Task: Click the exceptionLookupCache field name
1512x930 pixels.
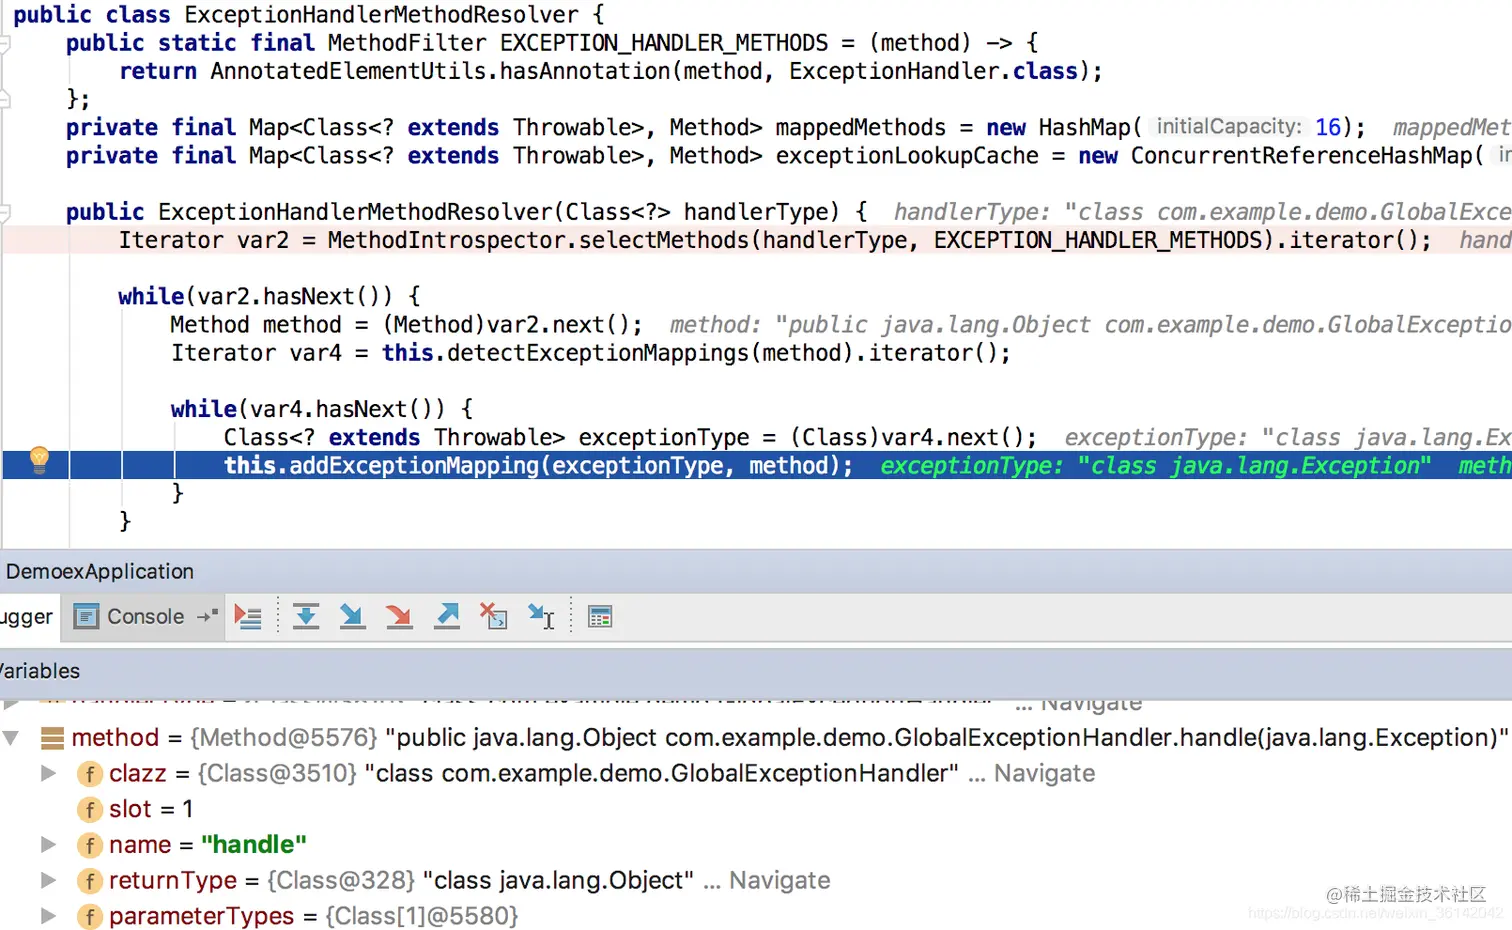Action: point(907,156)
